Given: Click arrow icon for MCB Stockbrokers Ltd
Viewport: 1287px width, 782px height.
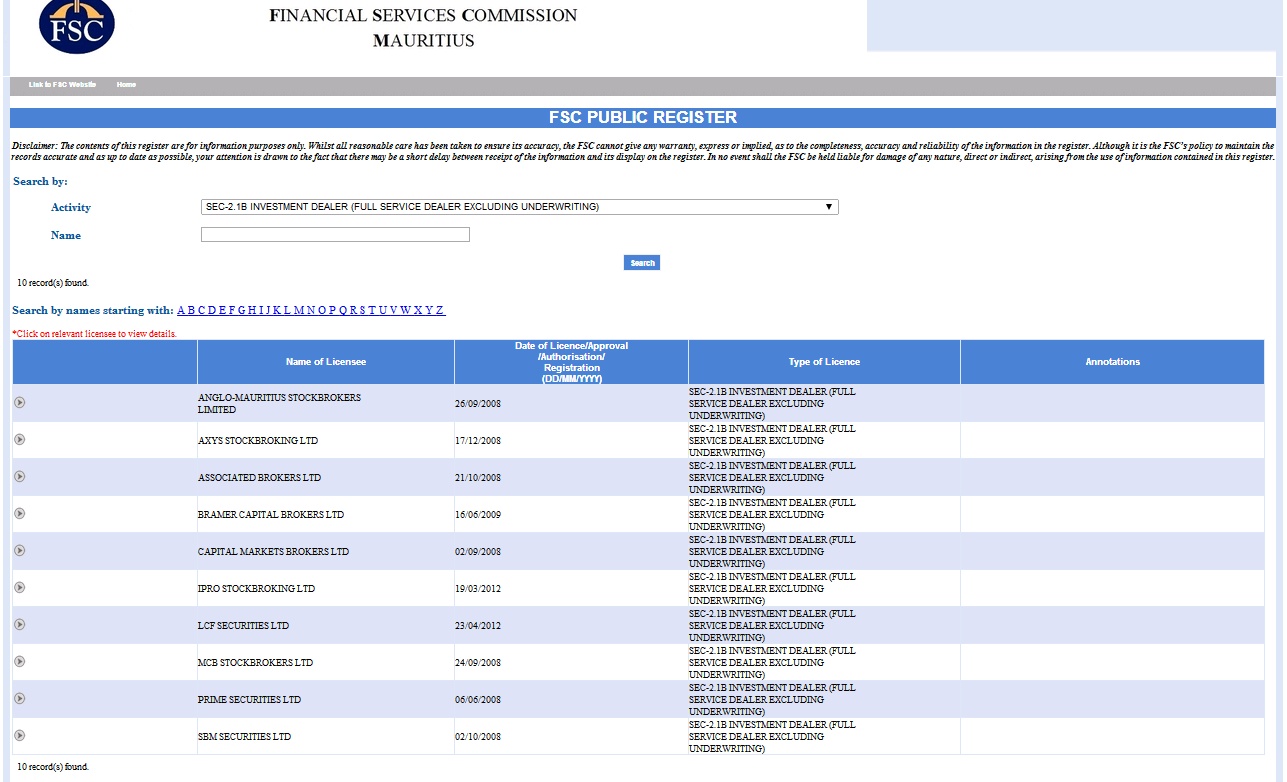Looking at the screenshot, I should [20, 661].
